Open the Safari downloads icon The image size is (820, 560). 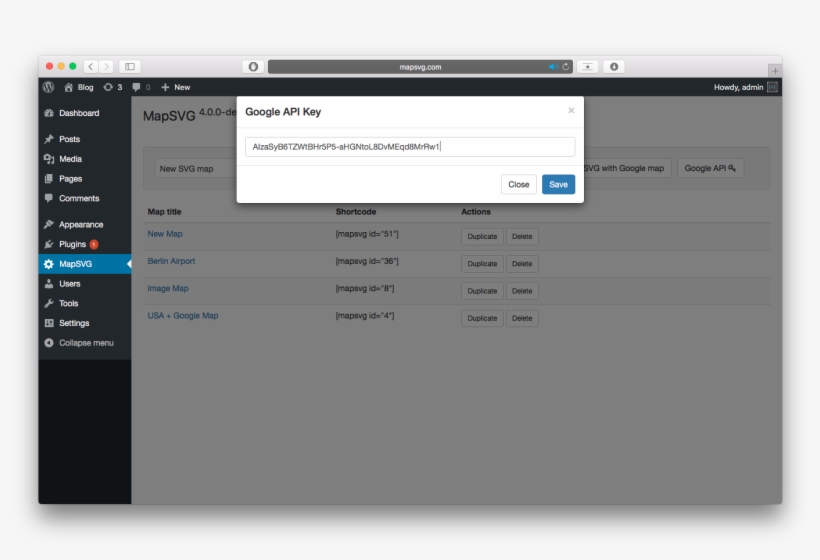pyautogui.click(x=614, y=67)
